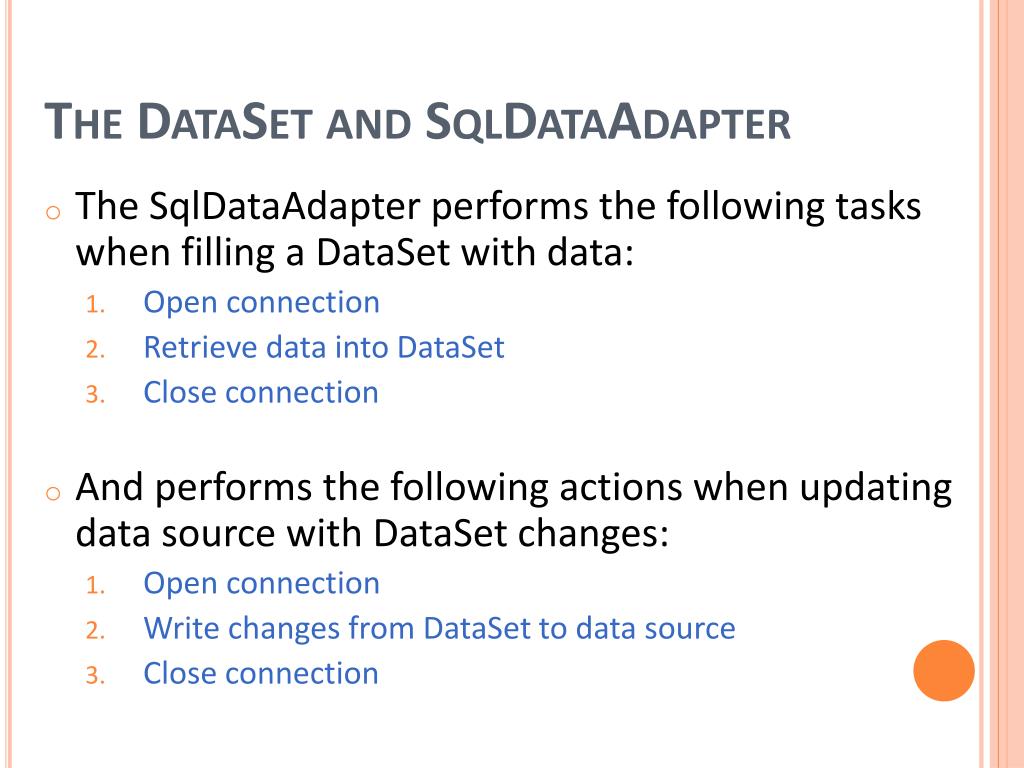The image size is (1024, 768).
Task: Click number 2 beside 'Write changes from DataSet'
Action: coord(95,630)
